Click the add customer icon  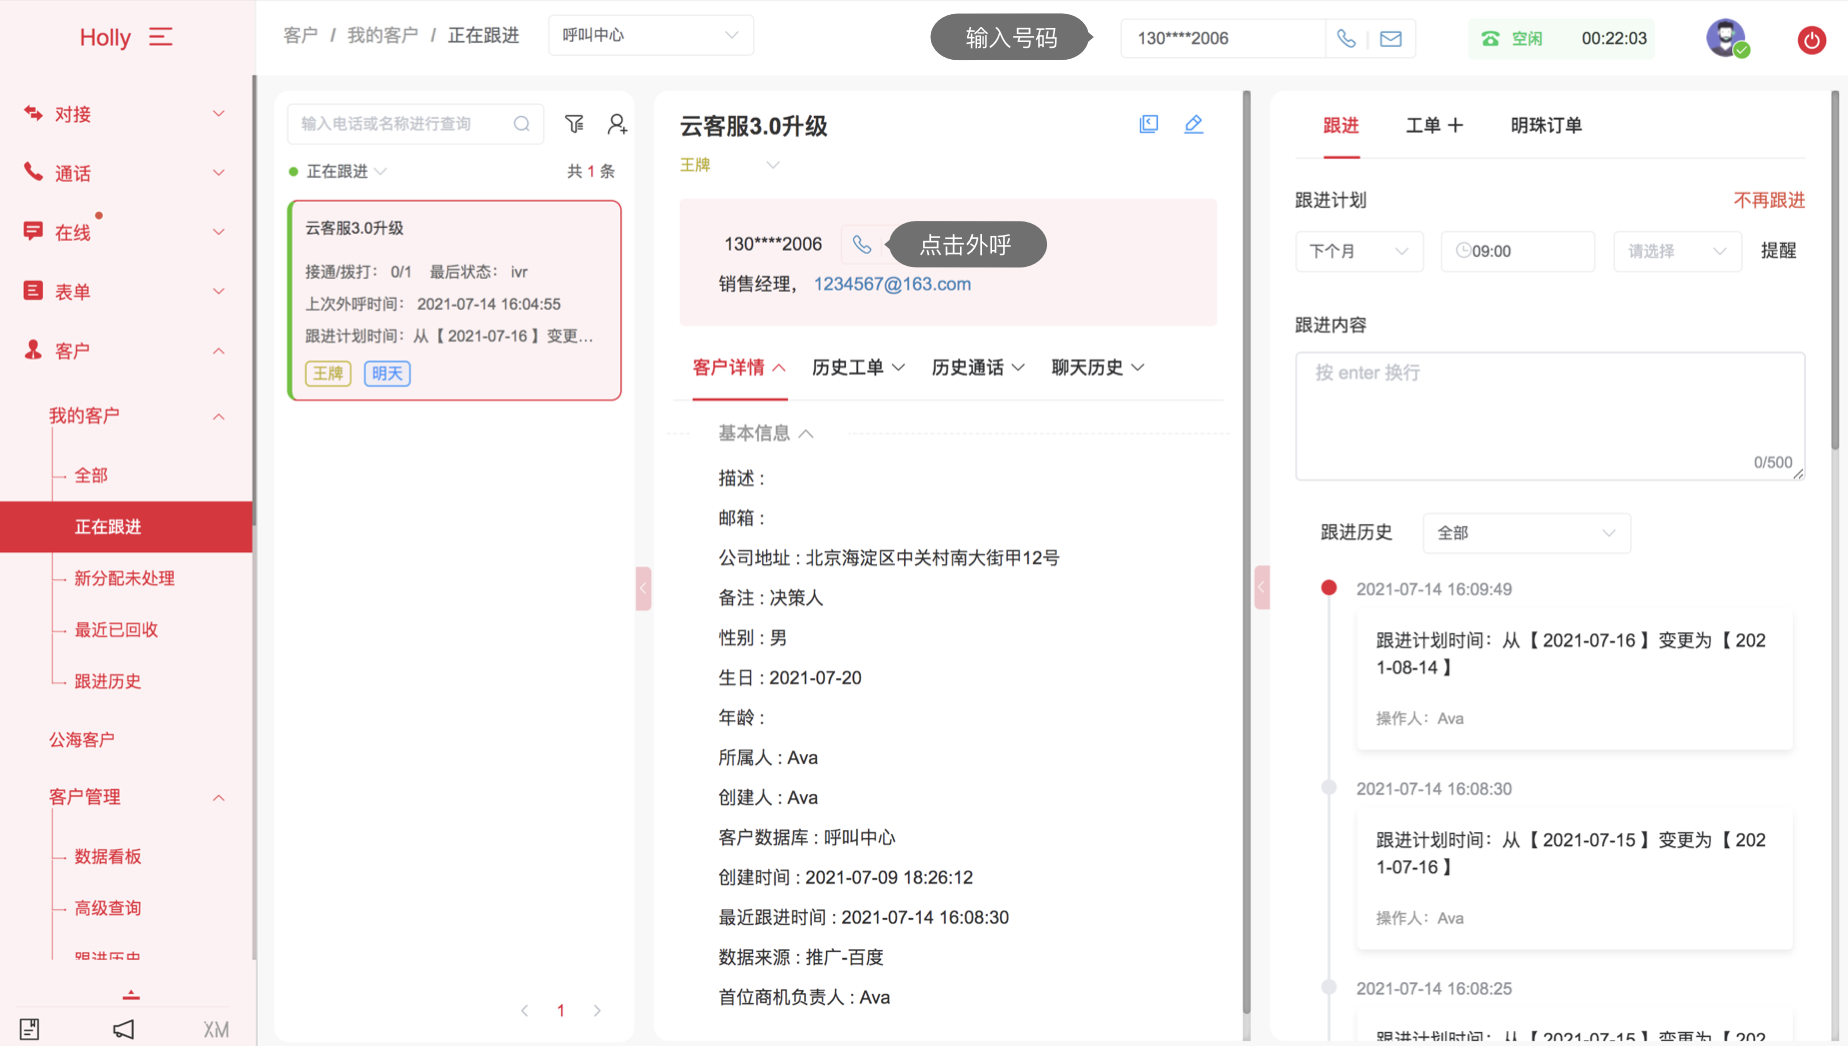tap(617, 124)
